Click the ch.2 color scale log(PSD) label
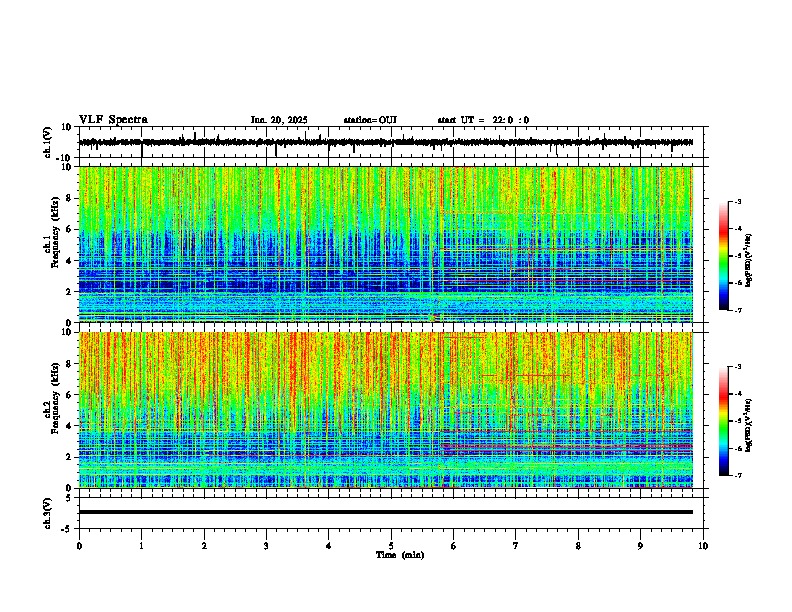The image size is (792, 612). pos(749,425)
